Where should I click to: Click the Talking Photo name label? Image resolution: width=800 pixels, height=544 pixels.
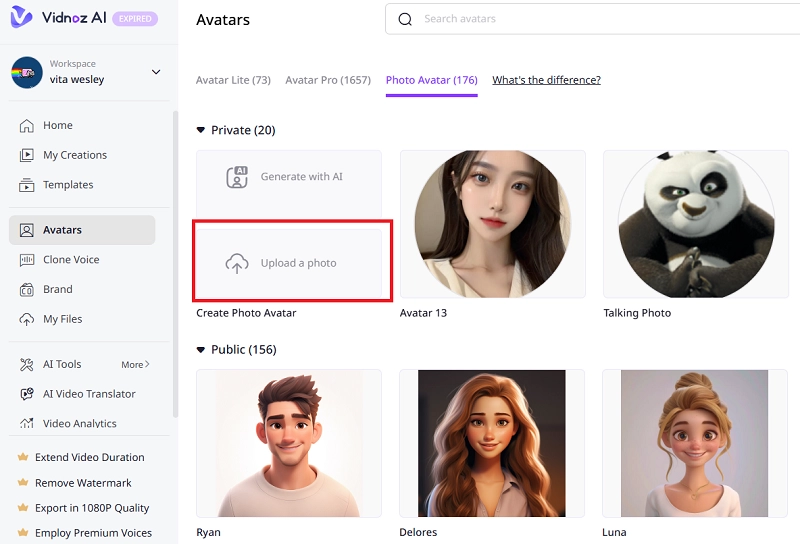click(637, 313)
